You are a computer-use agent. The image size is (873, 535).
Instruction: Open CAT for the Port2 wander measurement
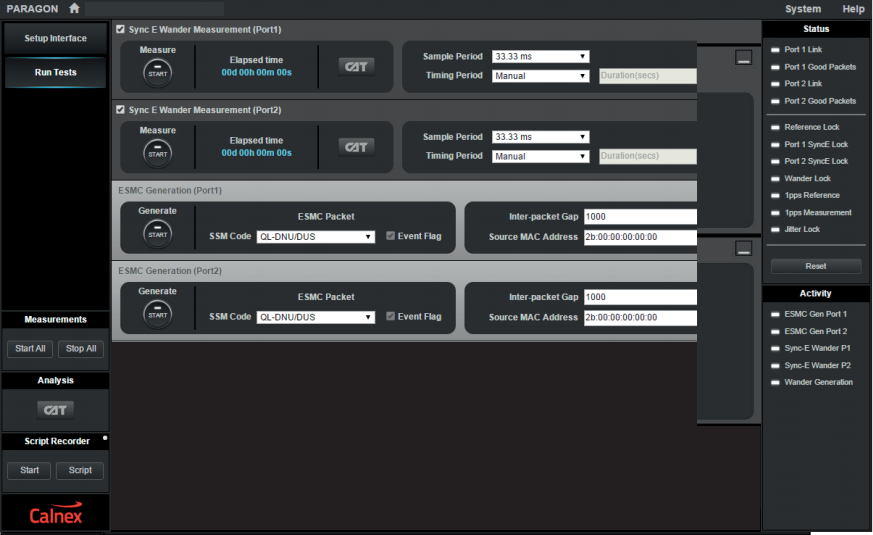click(x=355, y=147)
